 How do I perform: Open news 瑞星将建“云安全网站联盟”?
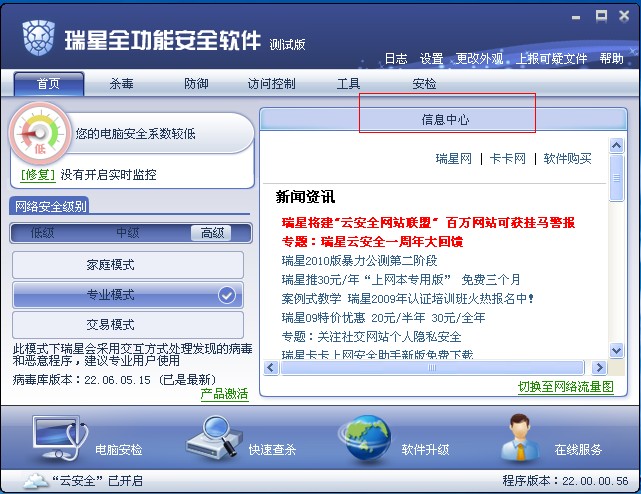coord(428,223)
